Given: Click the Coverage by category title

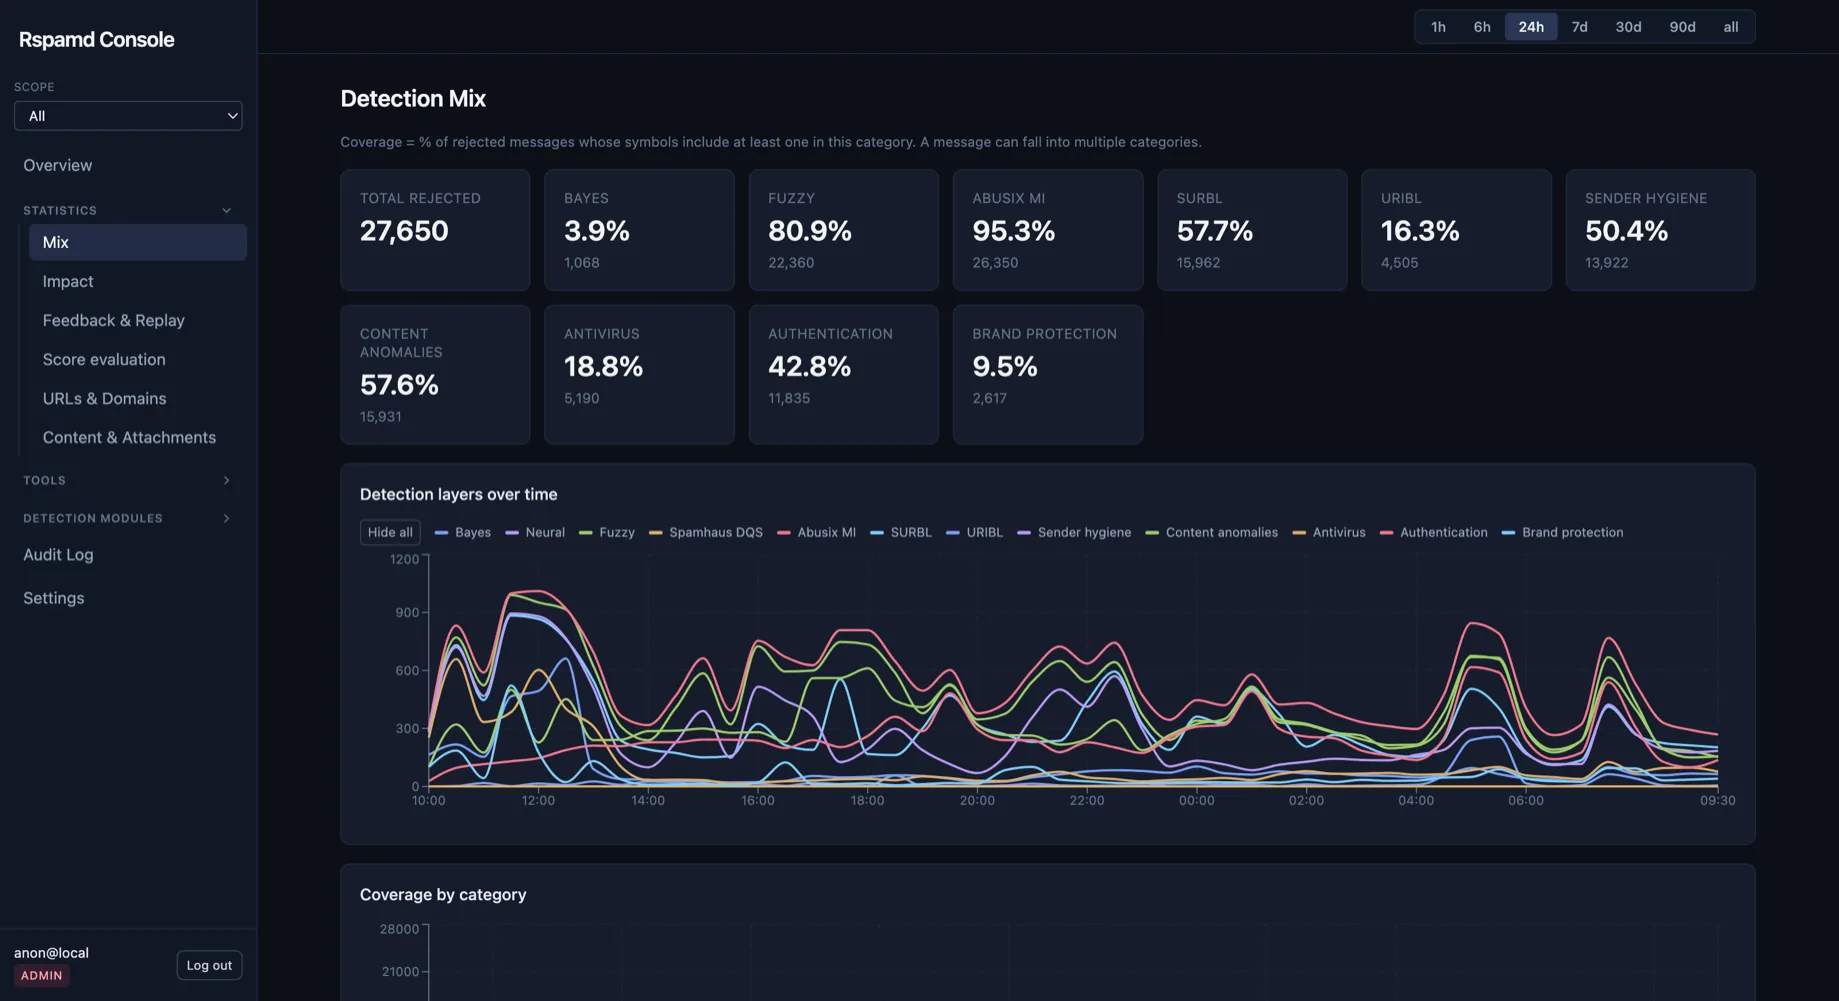Looking at the screenshot, I should click(443, 895).
